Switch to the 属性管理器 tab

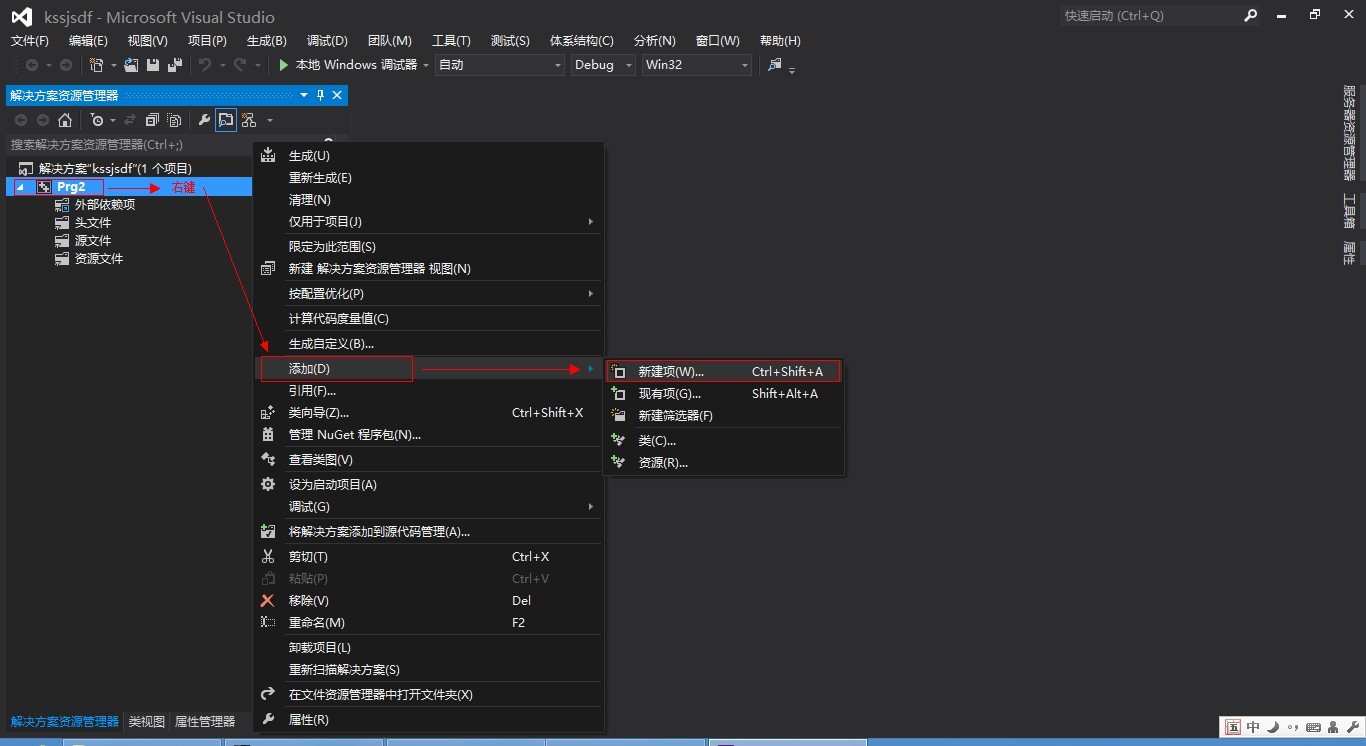tap(205, 722)
